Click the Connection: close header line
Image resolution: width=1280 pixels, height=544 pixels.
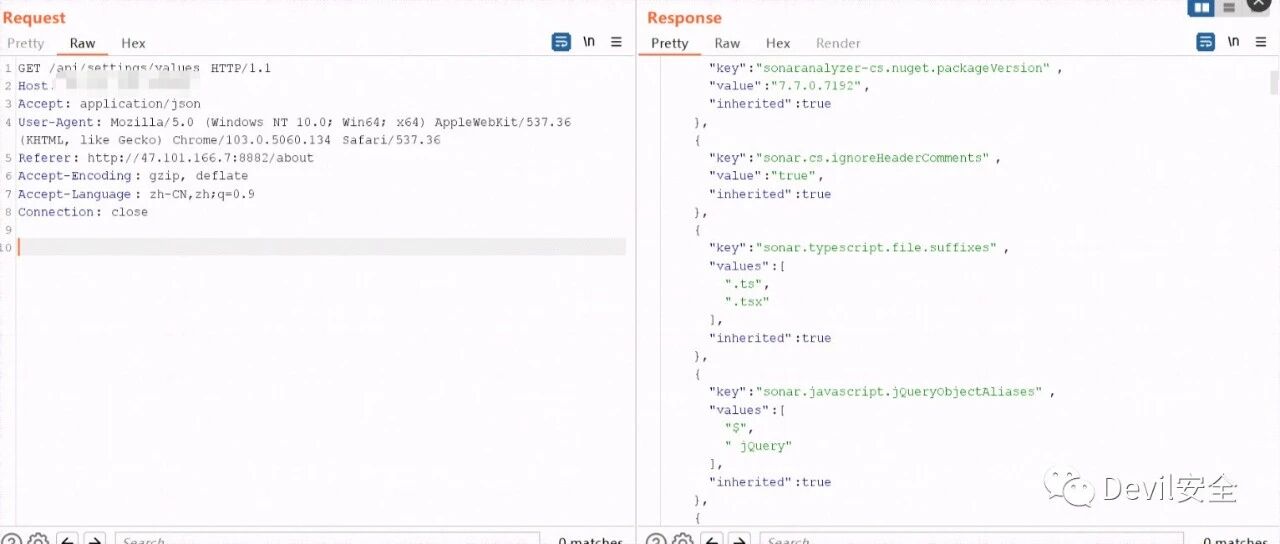click(82, 212)
